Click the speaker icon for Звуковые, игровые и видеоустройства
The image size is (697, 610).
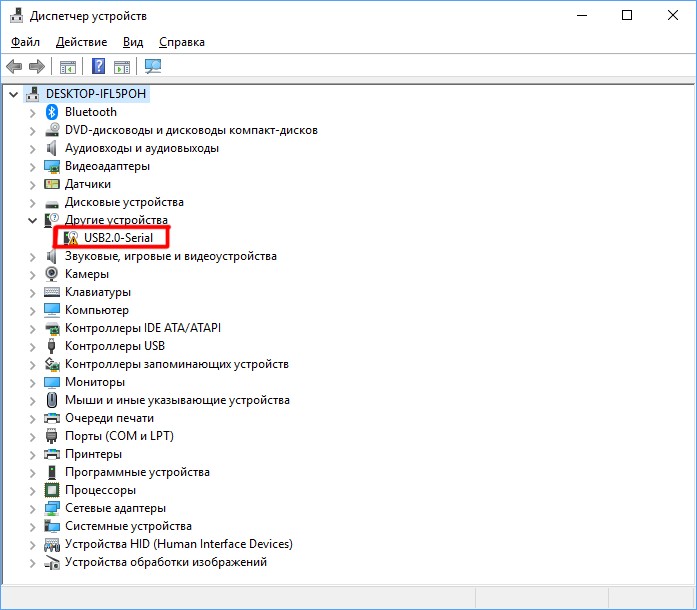point(52,256)
